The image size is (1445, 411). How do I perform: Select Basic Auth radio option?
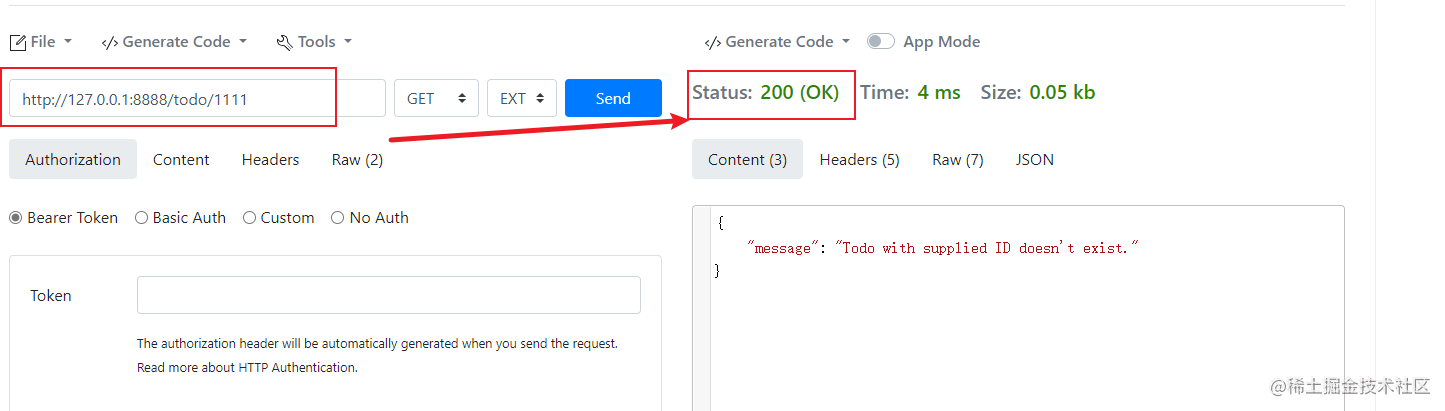141,218
